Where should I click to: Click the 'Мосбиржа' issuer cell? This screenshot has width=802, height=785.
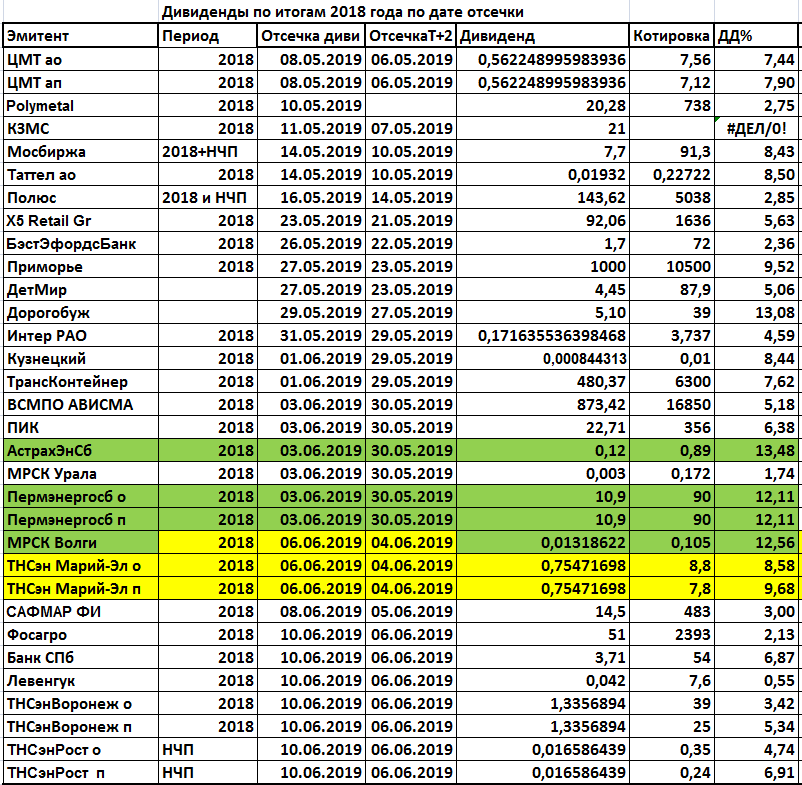[81, 151]
